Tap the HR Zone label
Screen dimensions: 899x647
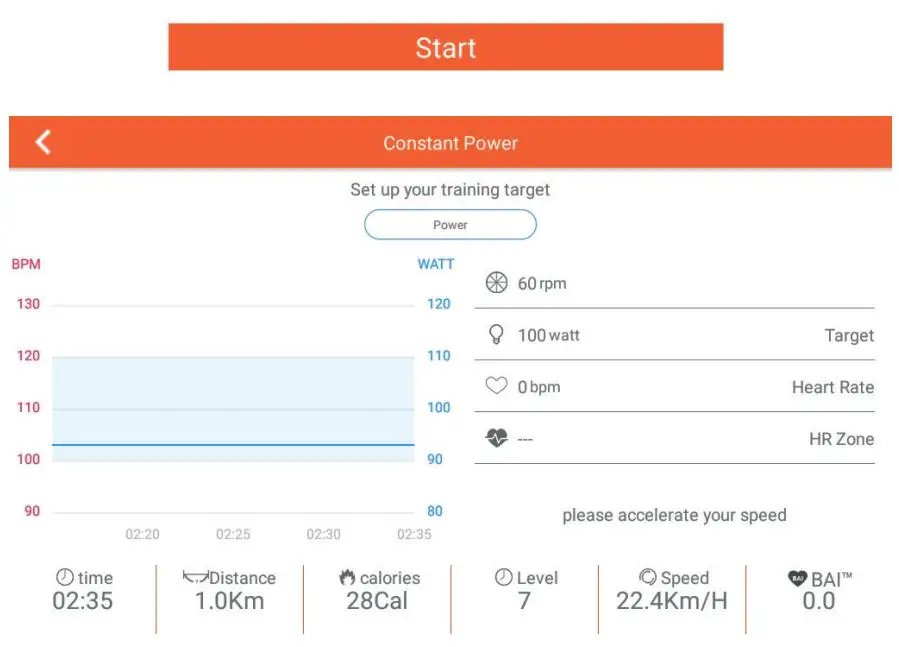point(841,440)
